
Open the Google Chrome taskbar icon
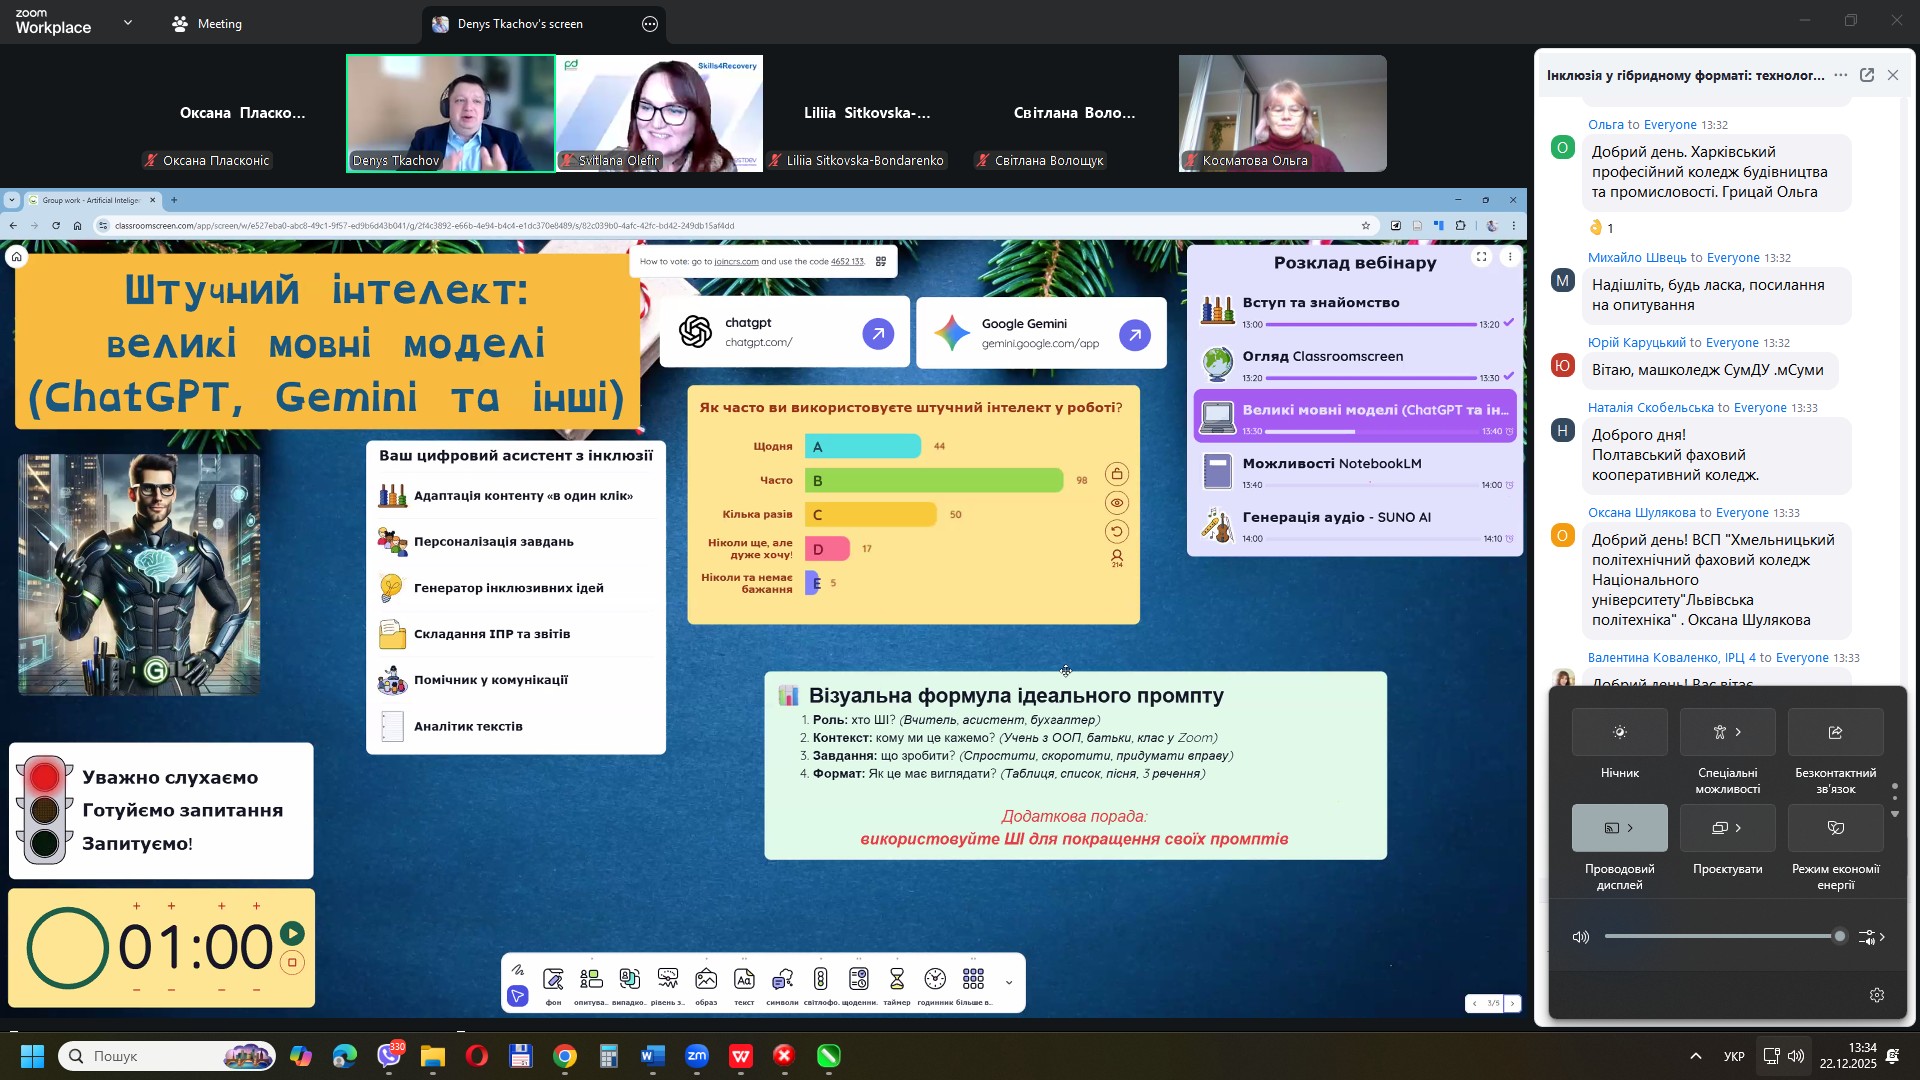pyautogui.click(x=565, y=1057)
